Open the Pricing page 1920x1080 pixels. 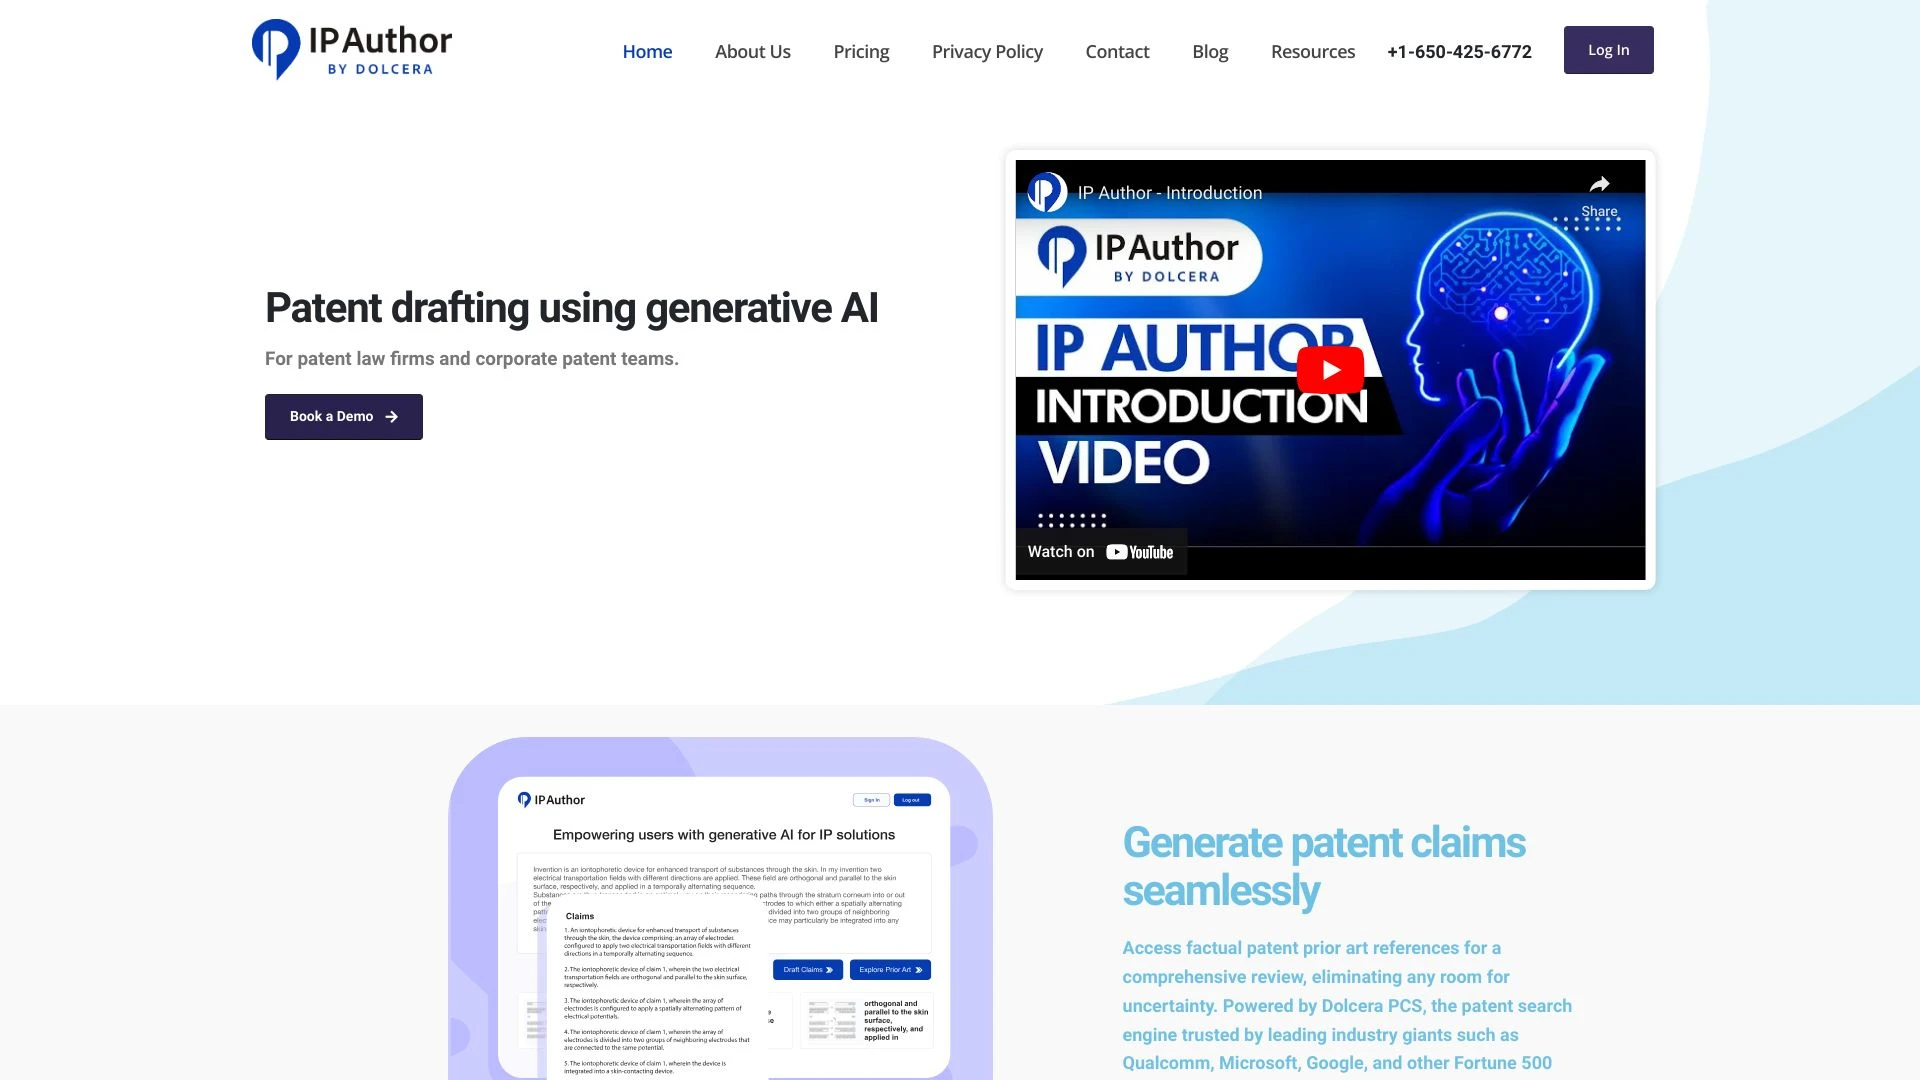click(860, 50)
